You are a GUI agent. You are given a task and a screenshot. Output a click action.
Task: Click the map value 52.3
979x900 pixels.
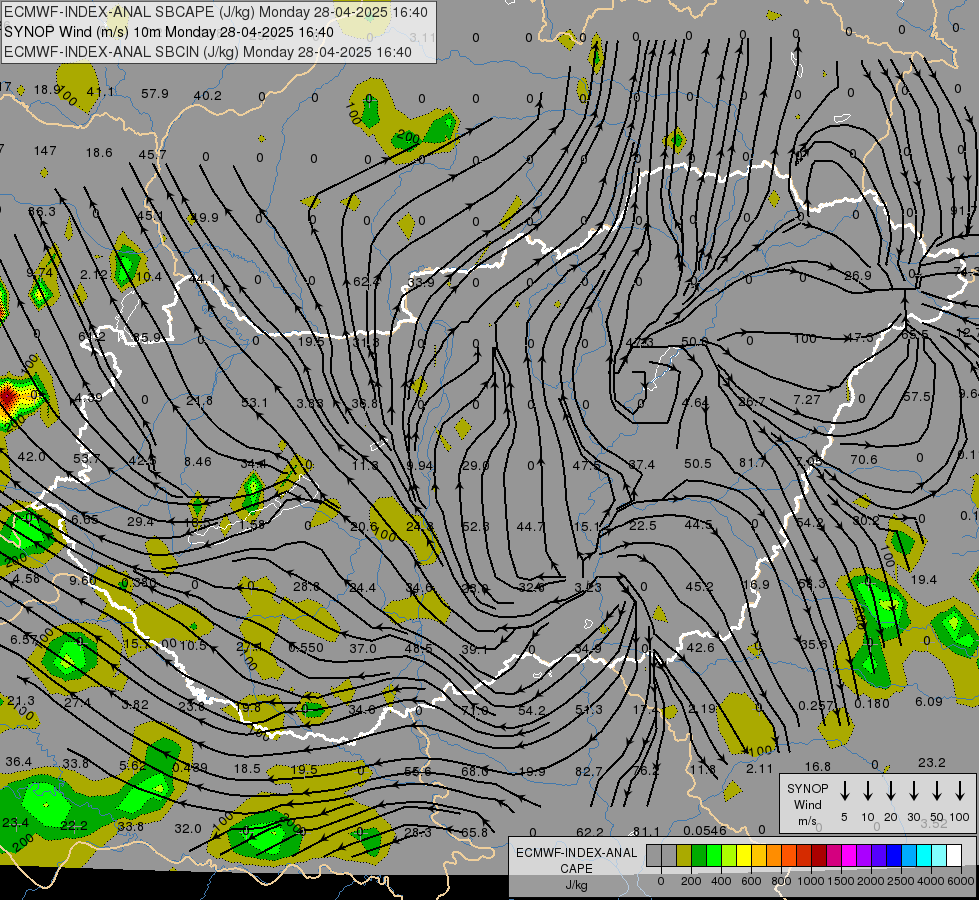coord(476,527)
